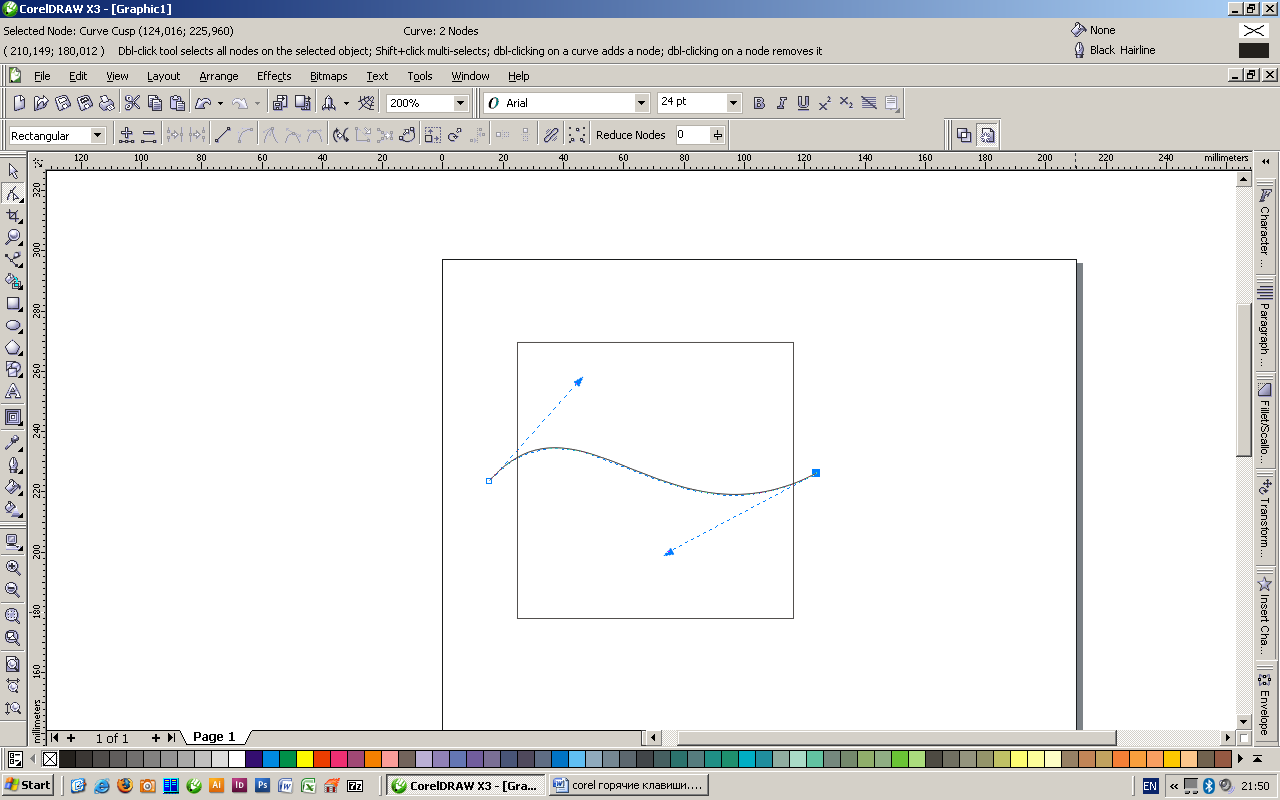Image resolution: width=1280 pixels, height=800 pixels.
Task: Open the Envelope docker tab
Action: coord(1265,703)
